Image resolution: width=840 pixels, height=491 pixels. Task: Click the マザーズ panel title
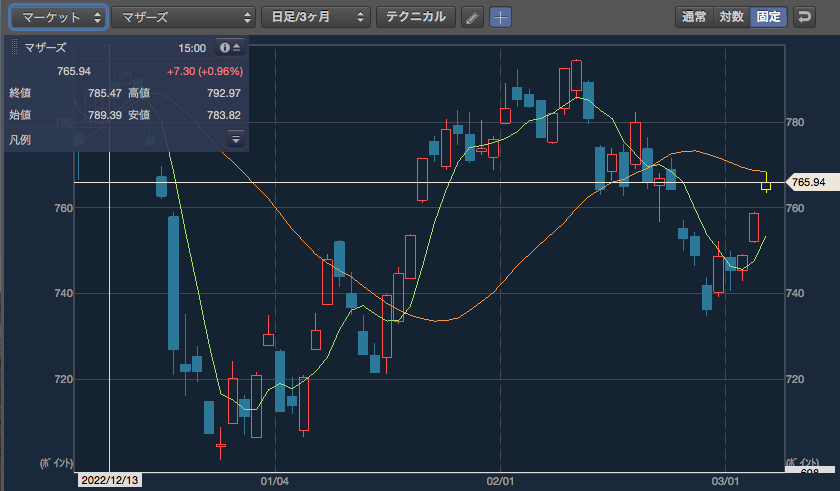(46, 48)
